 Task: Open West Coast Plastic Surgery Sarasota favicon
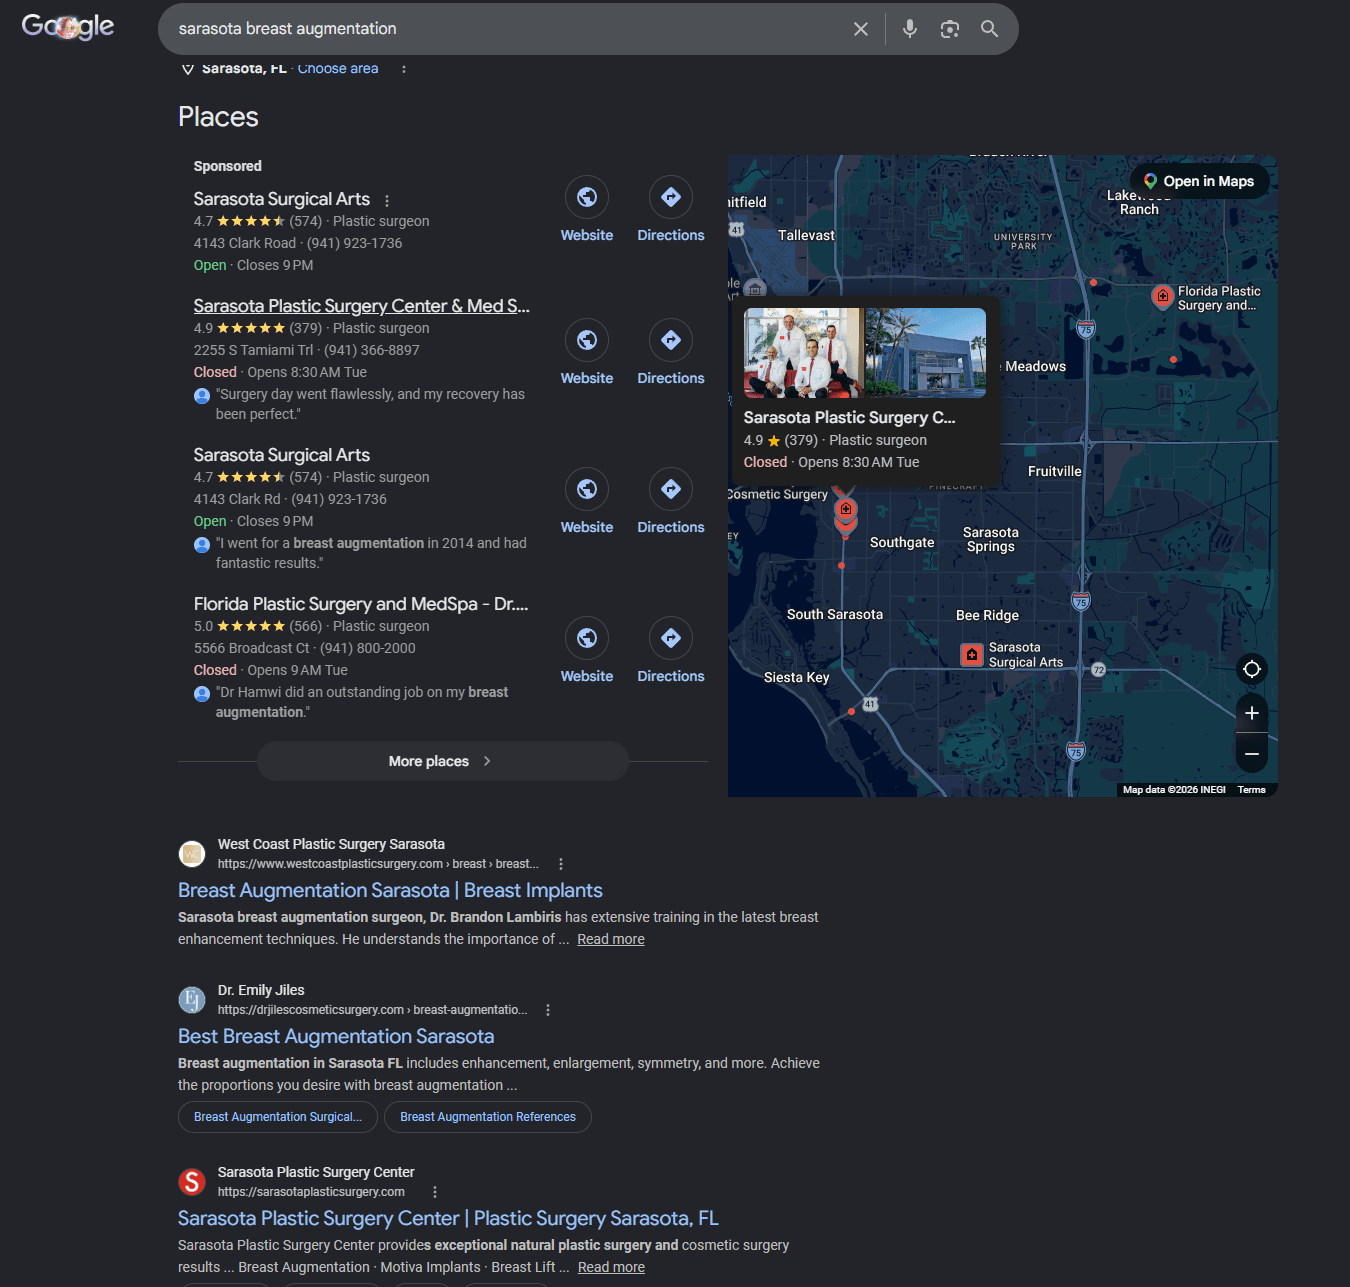pyautogui.click(x=192, y=854)
